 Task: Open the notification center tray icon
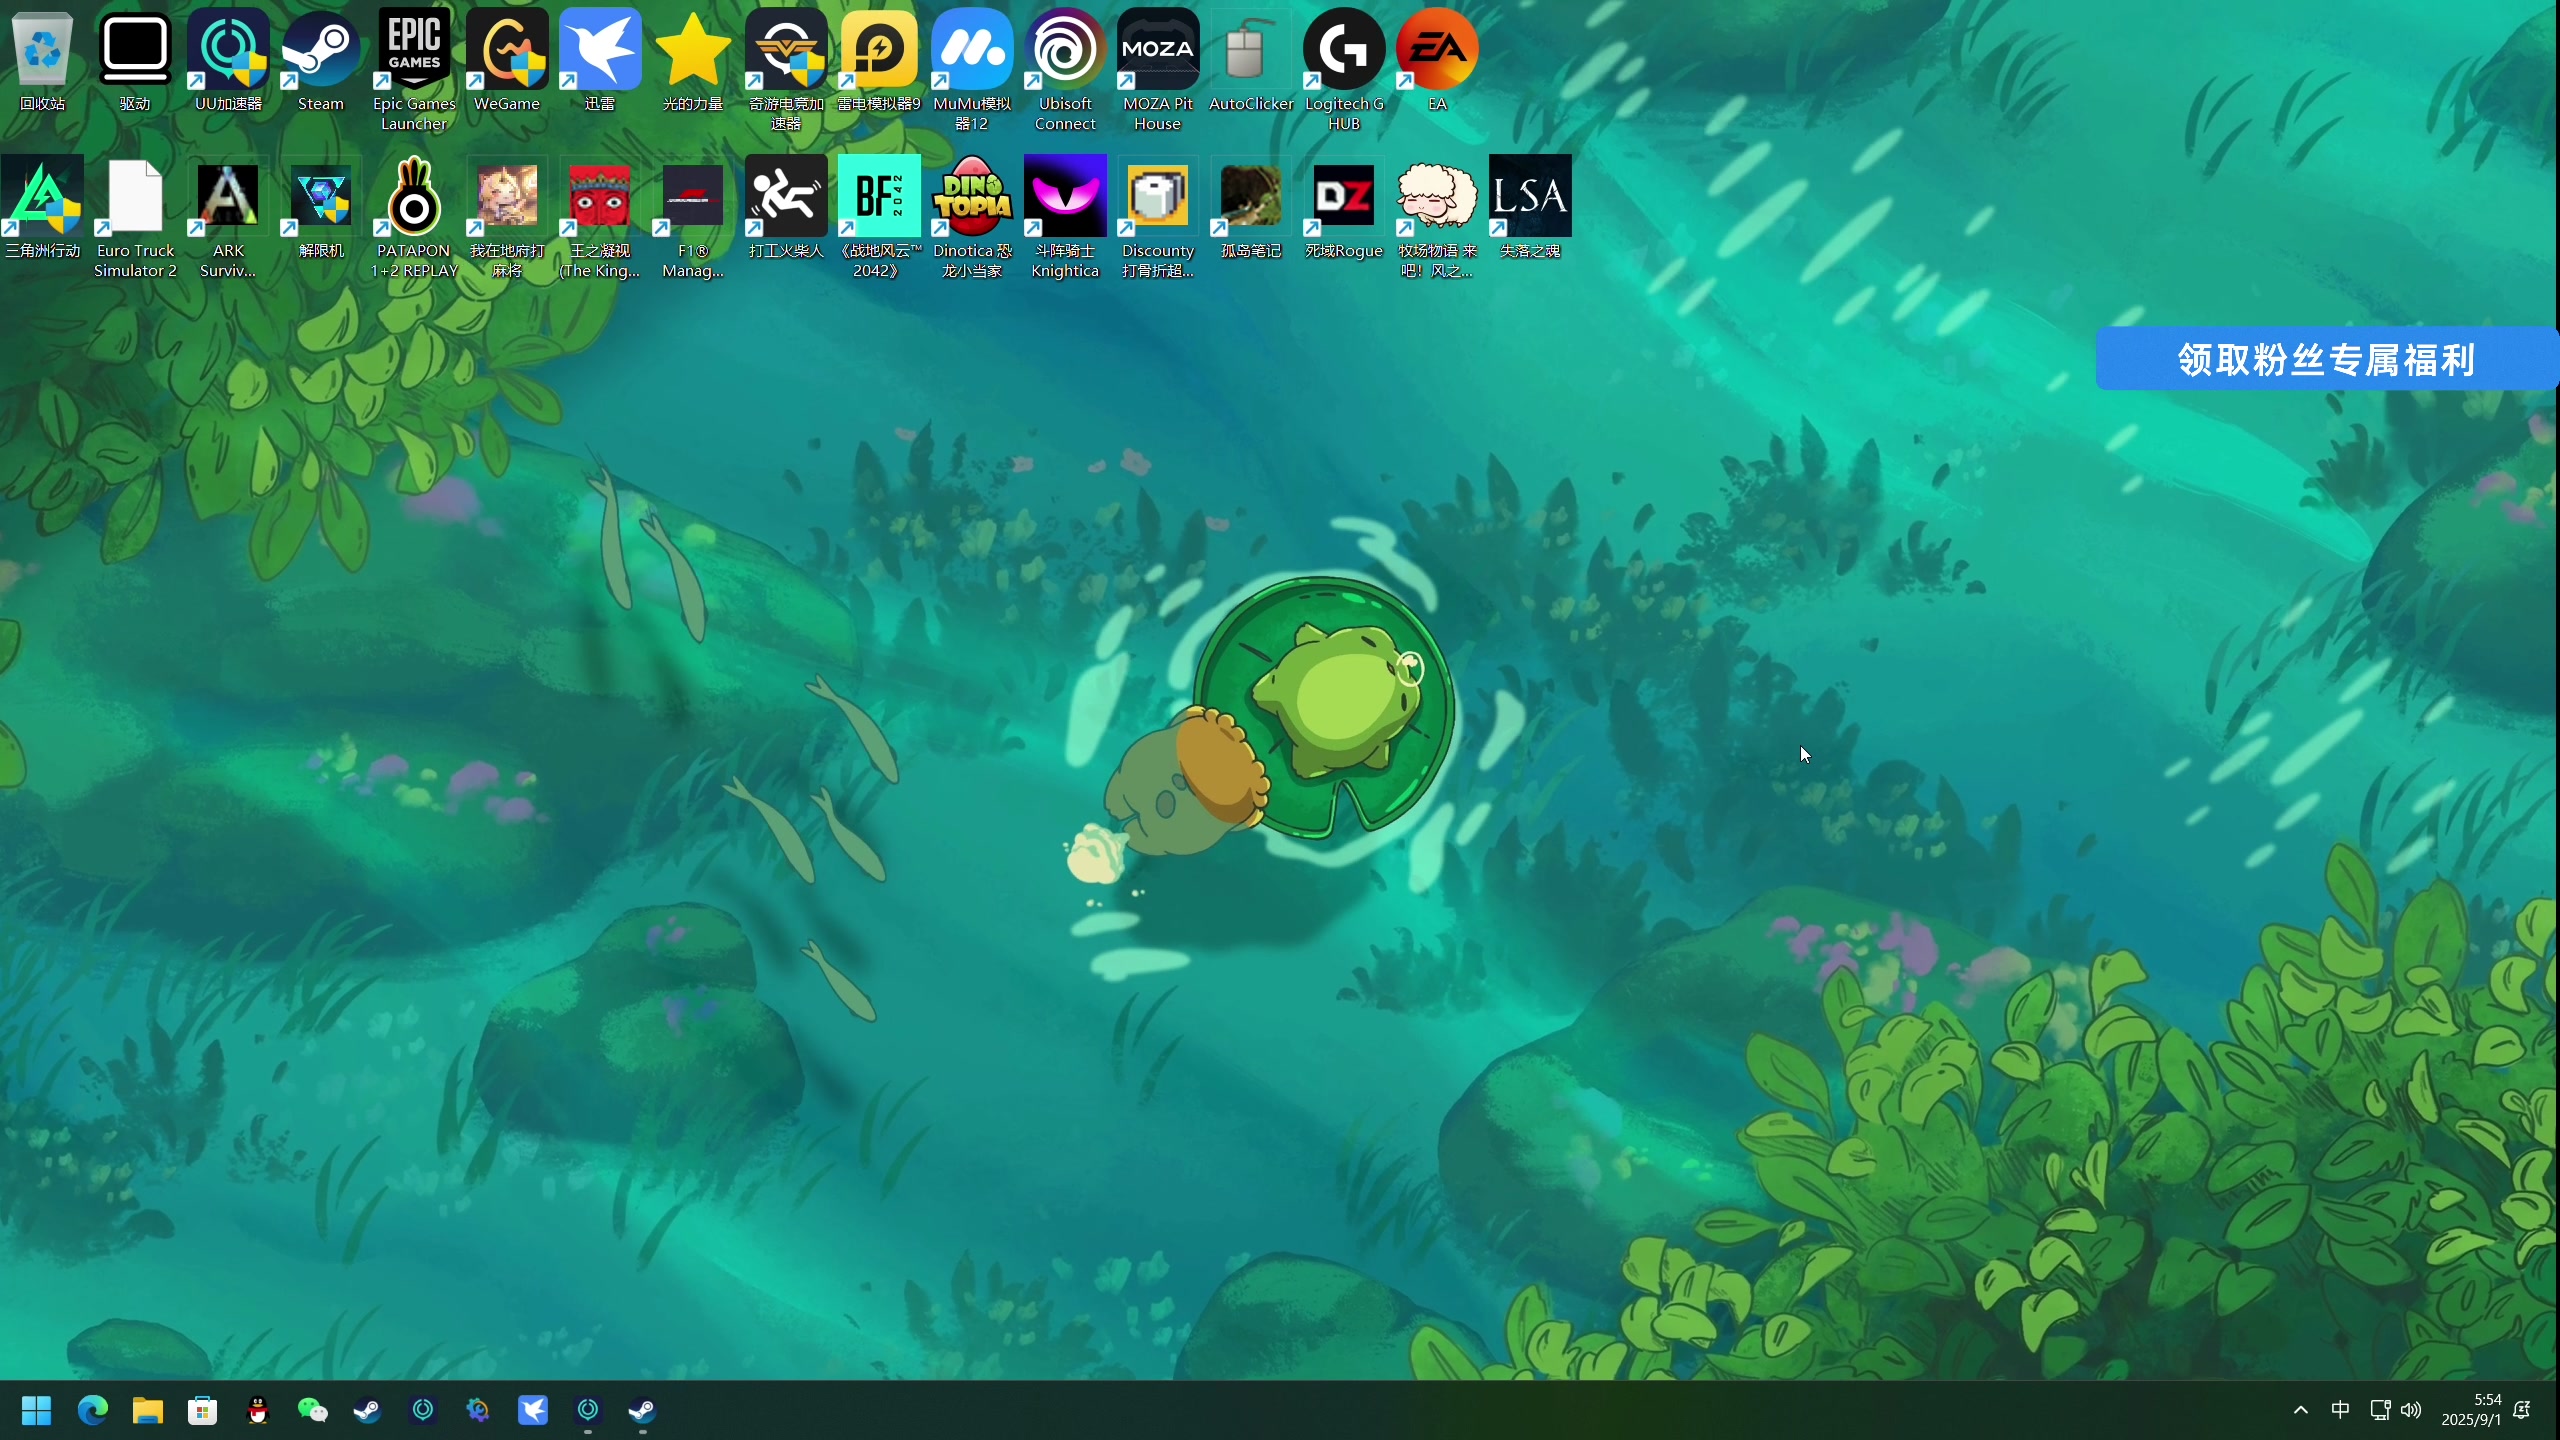click(2522, 1410)
